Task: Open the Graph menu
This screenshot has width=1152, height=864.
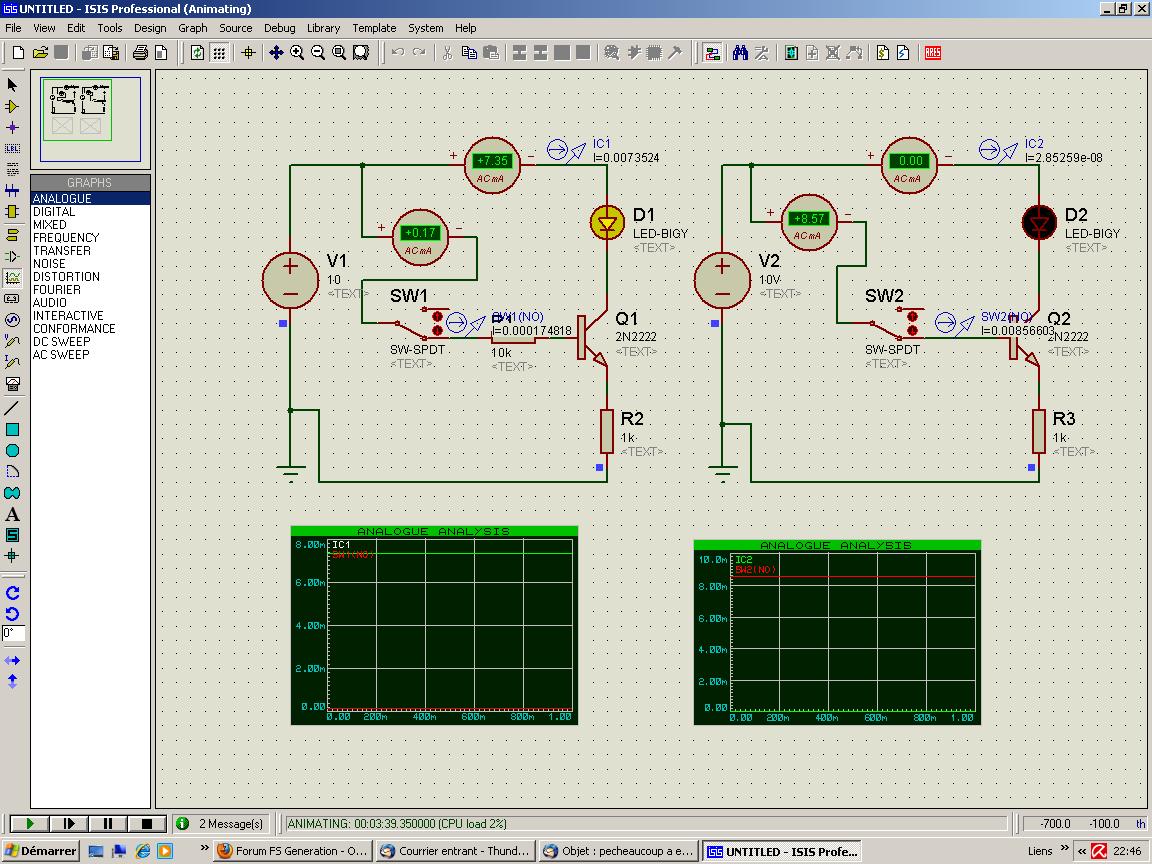Action: (193, 28)
